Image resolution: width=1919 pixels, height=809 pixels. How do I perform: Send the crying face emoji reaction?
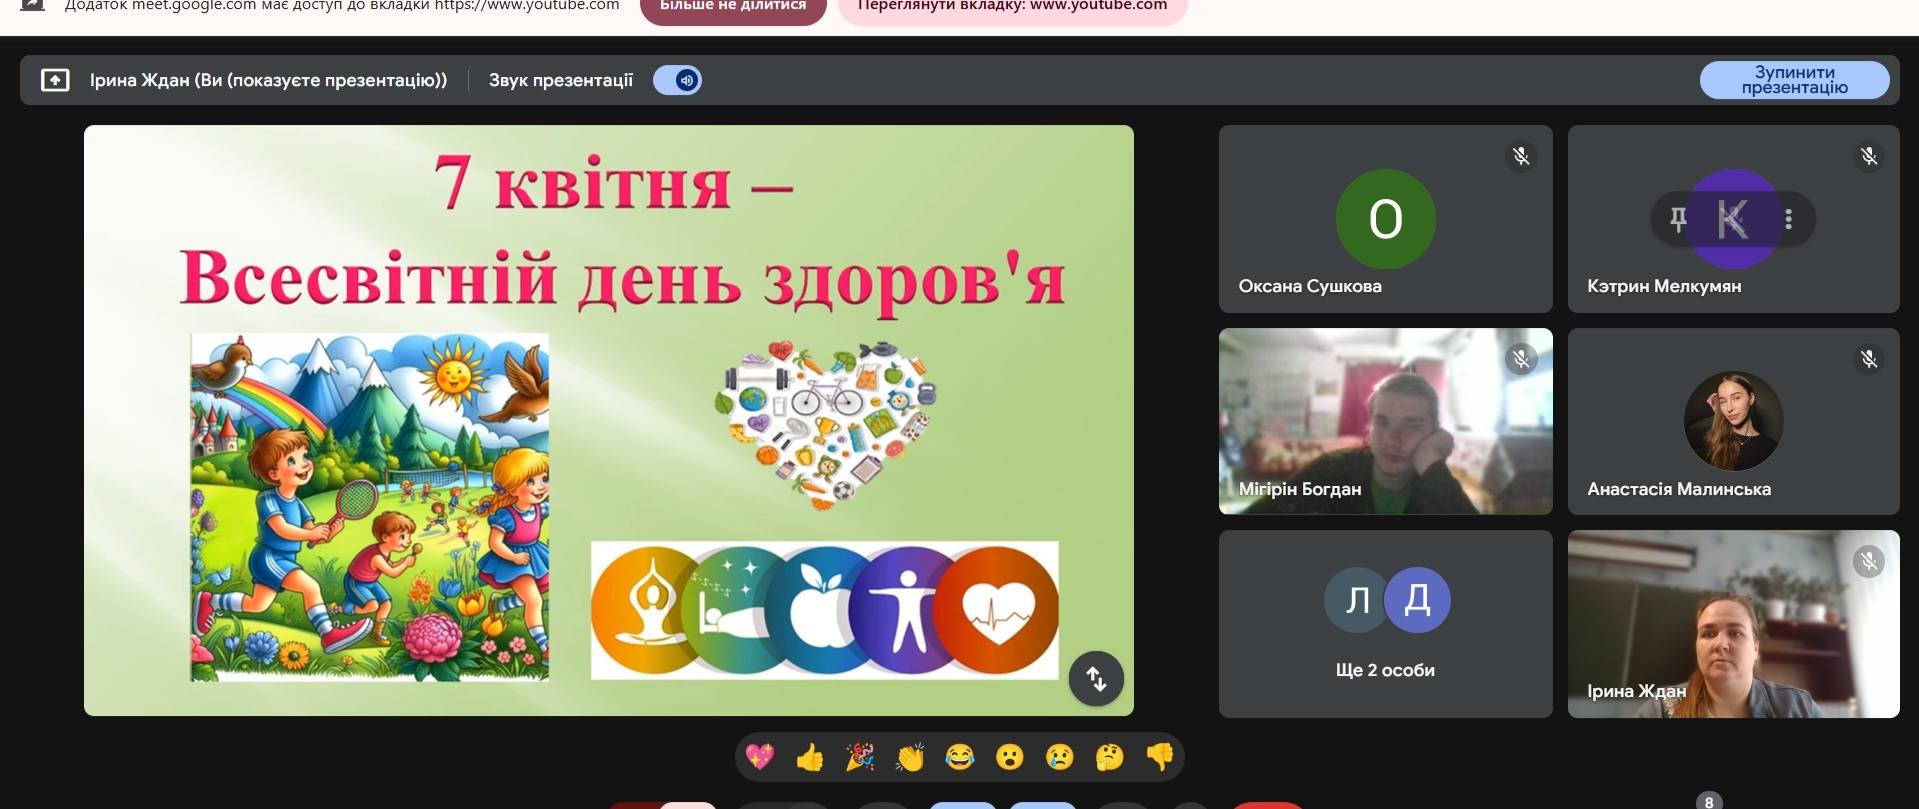click(1060, 758)
